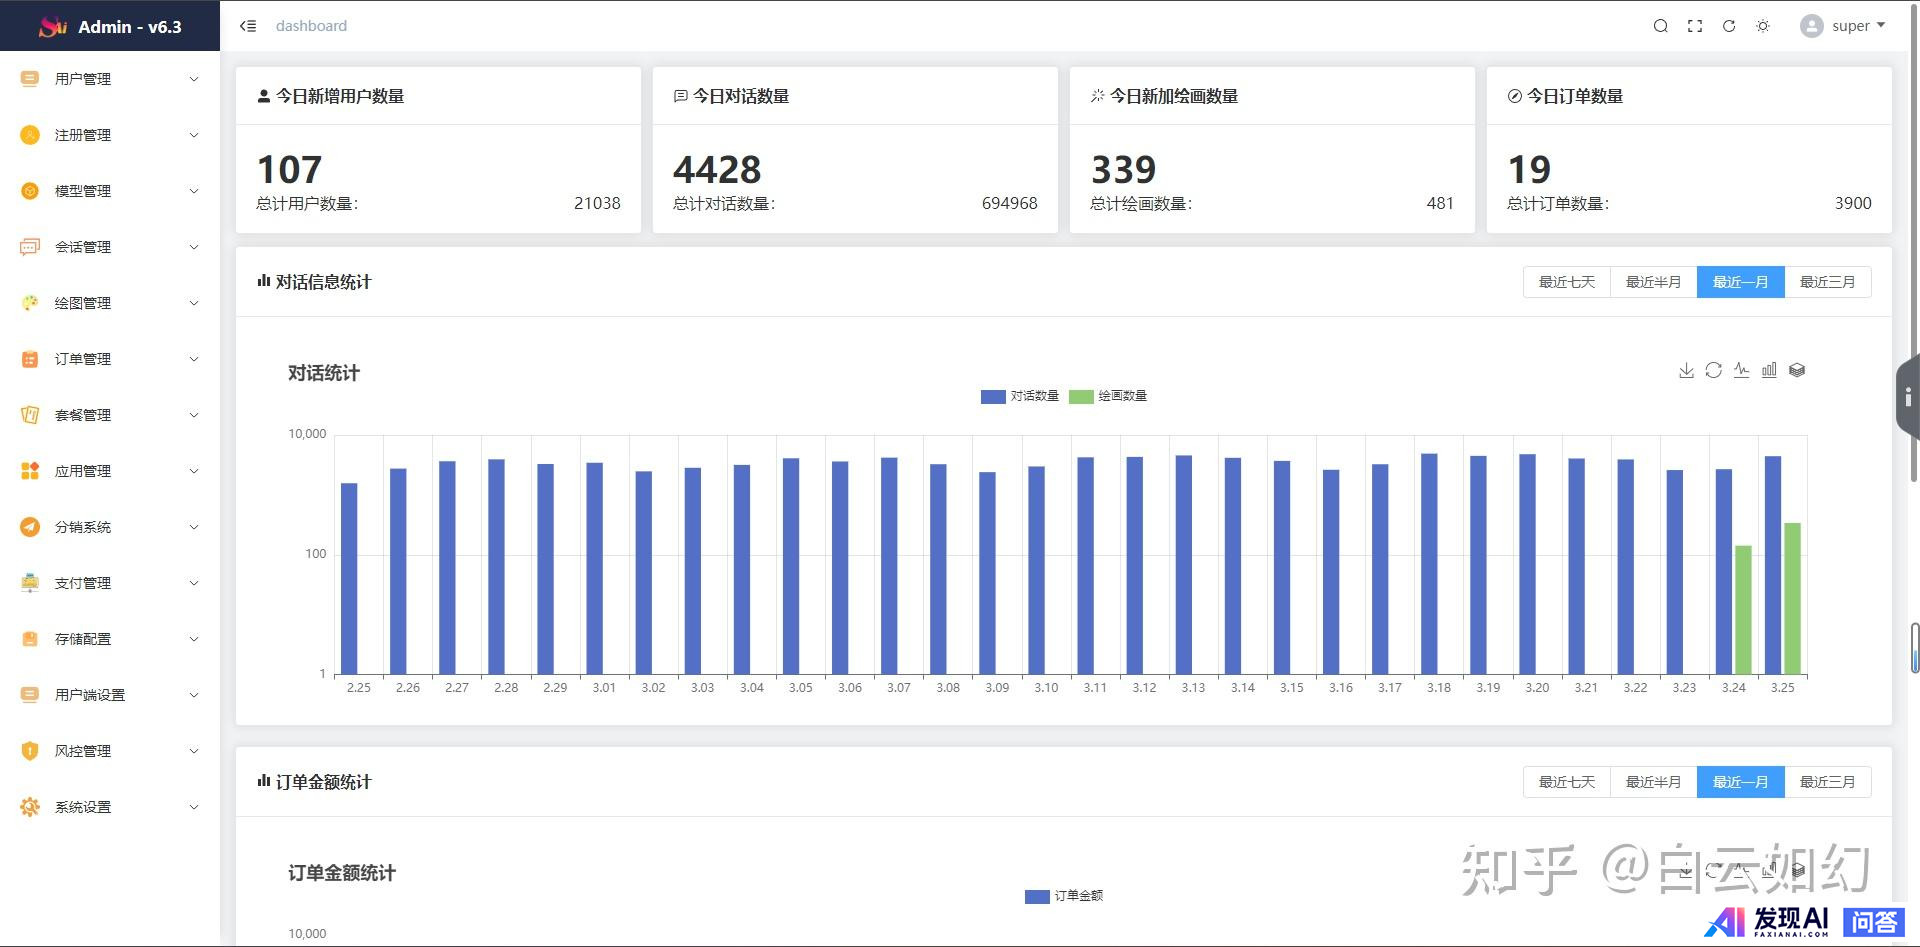Screen dimensions: 1920x947
Task: Open the search icon in top bar
Action: pos(1660,26)
